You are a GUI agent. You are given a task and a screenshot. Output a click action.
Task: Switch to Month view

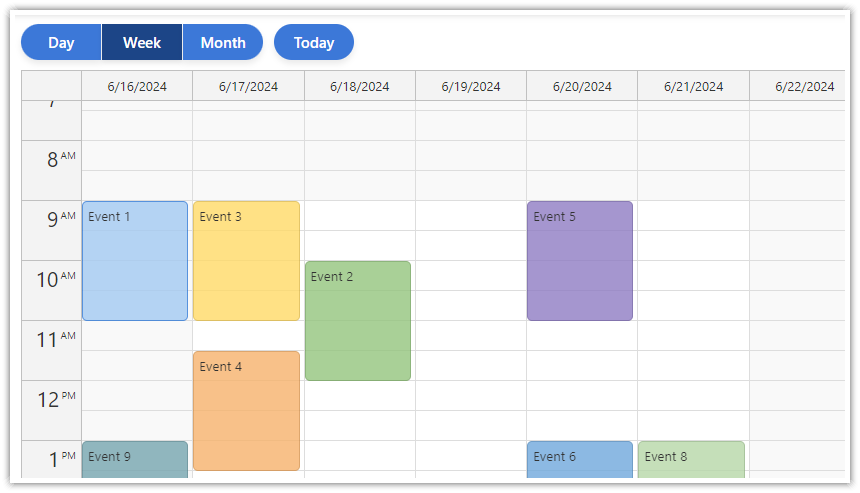click(223, 42)
